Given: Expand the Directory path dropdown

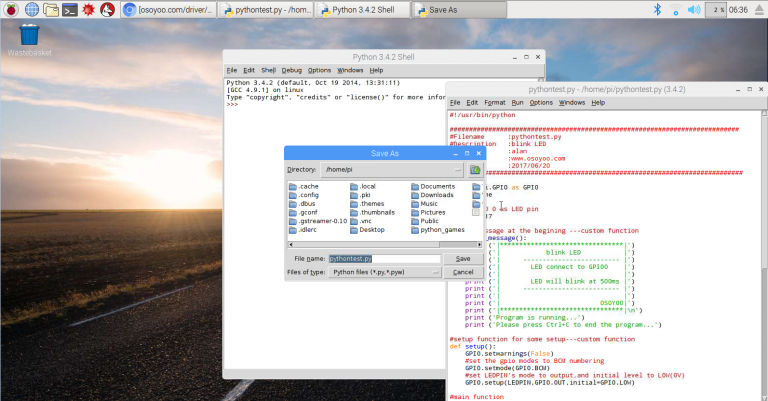Looking at the screenshot, I should [x=457, y=171].
